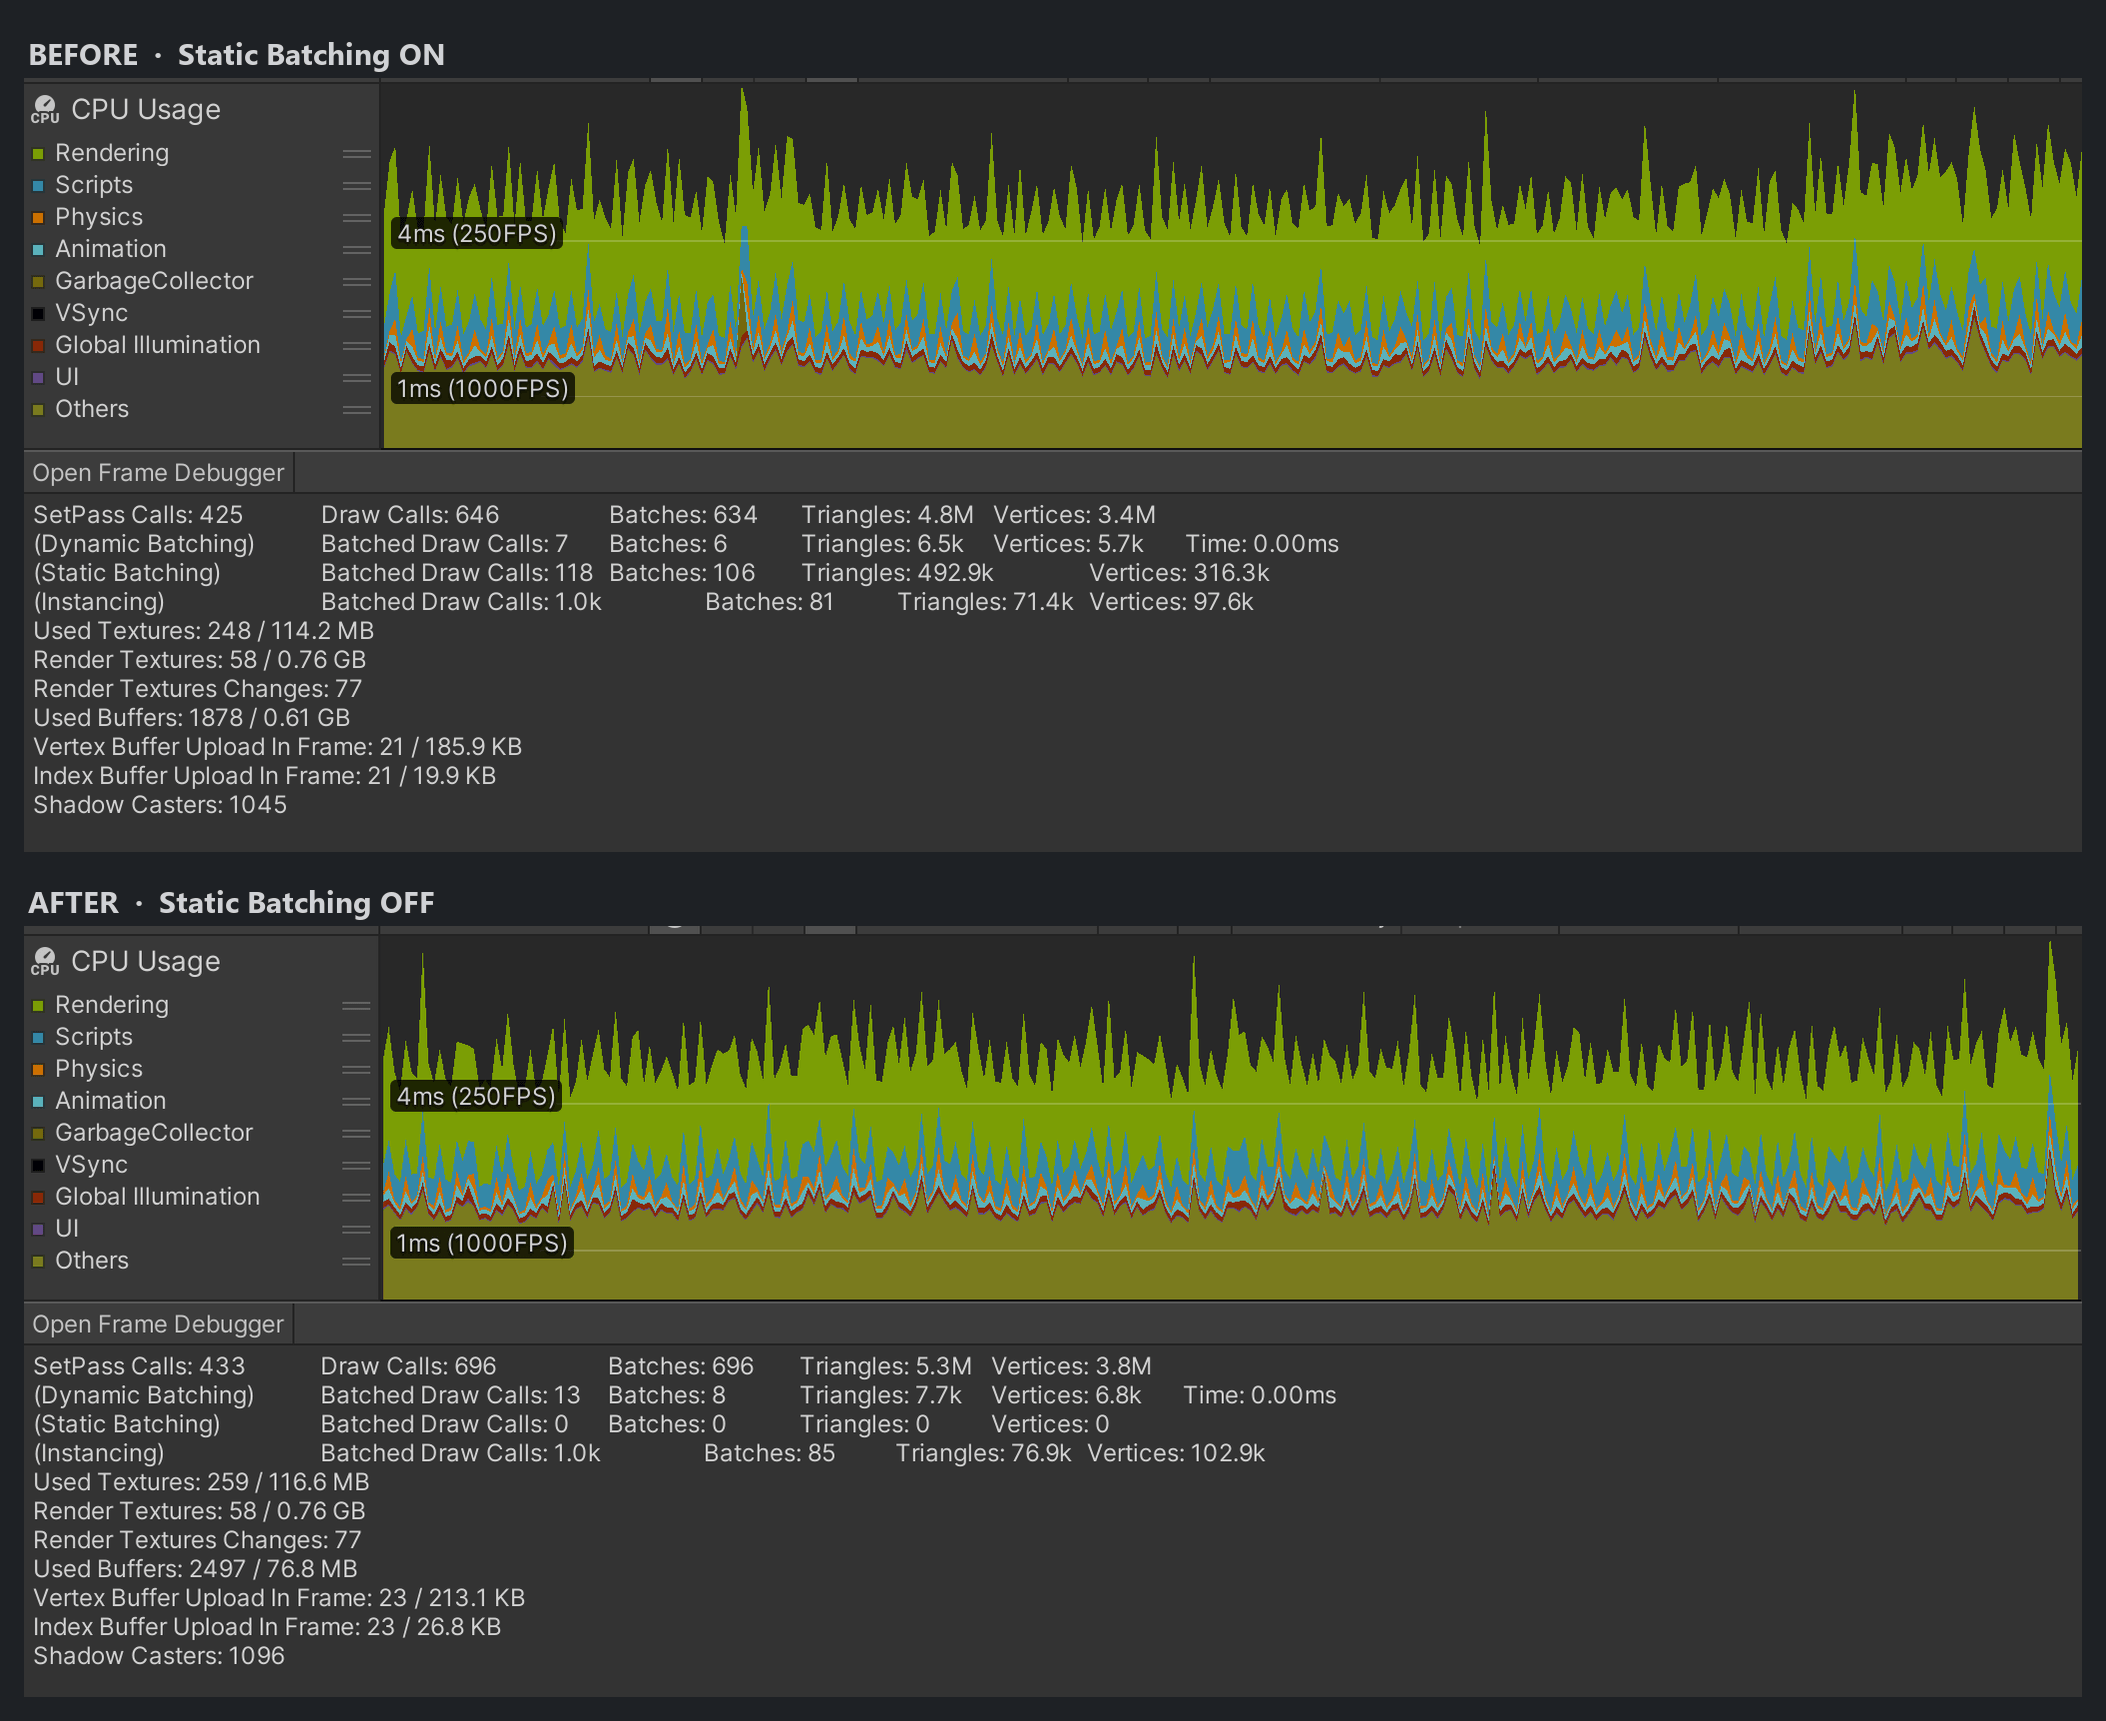This screenshot has width=2106, height=1721.
Task: Toggle Animation color swatch in AFTER panel
Action: [x=38, y=1102]
